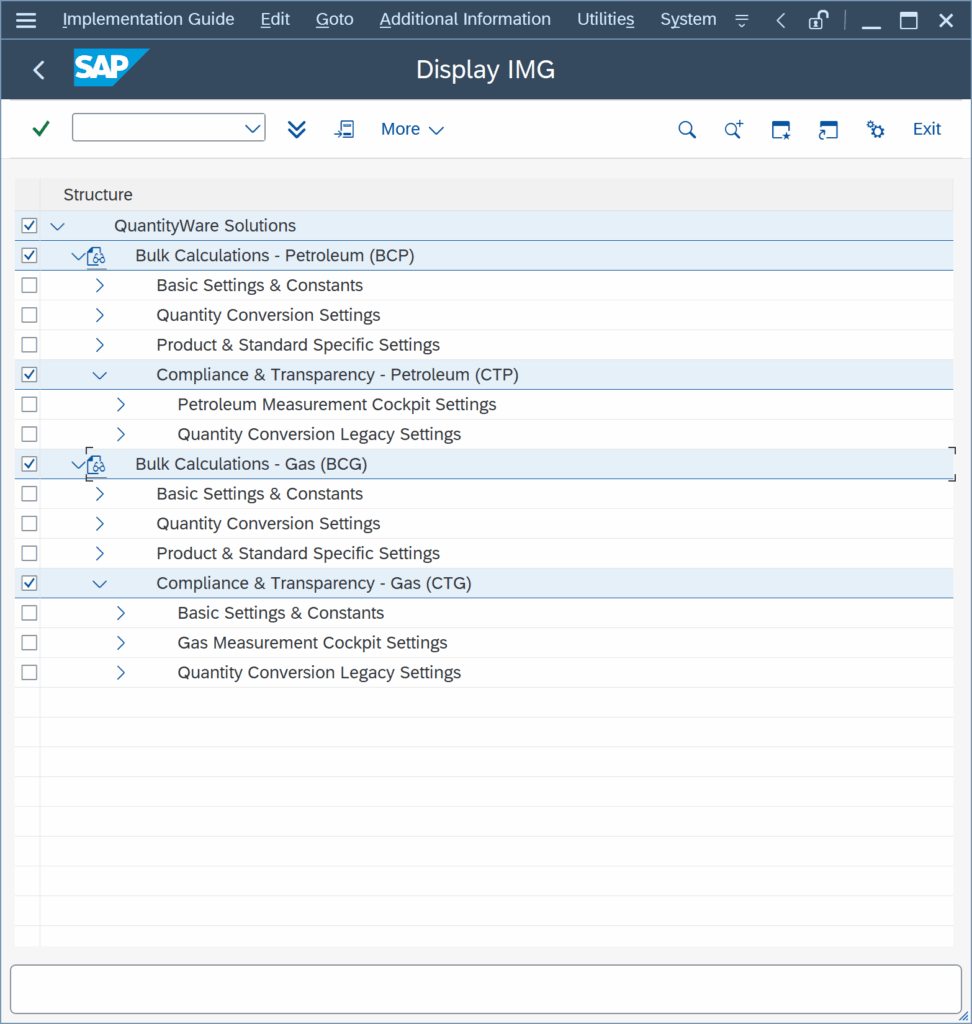
Task: Click the Search Next magnifier-plus icon
Action: click(733, 129)
